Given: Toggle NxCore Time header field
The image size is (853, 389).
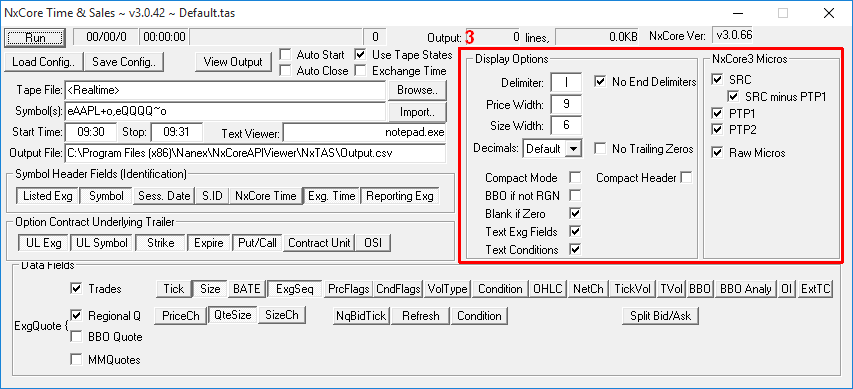Looking at the screenshot, I should click(x=265, y=196).
